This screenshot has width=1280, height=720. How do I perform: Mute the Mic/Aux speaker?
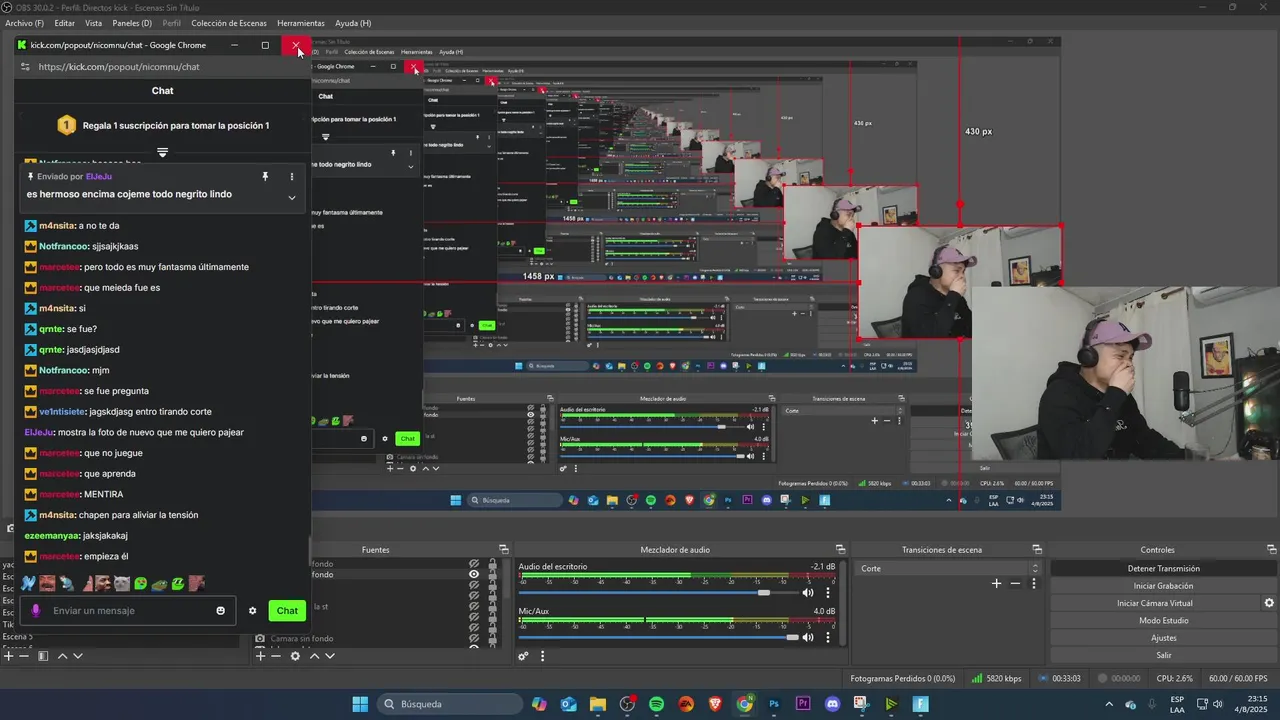[x=808, y=637]
